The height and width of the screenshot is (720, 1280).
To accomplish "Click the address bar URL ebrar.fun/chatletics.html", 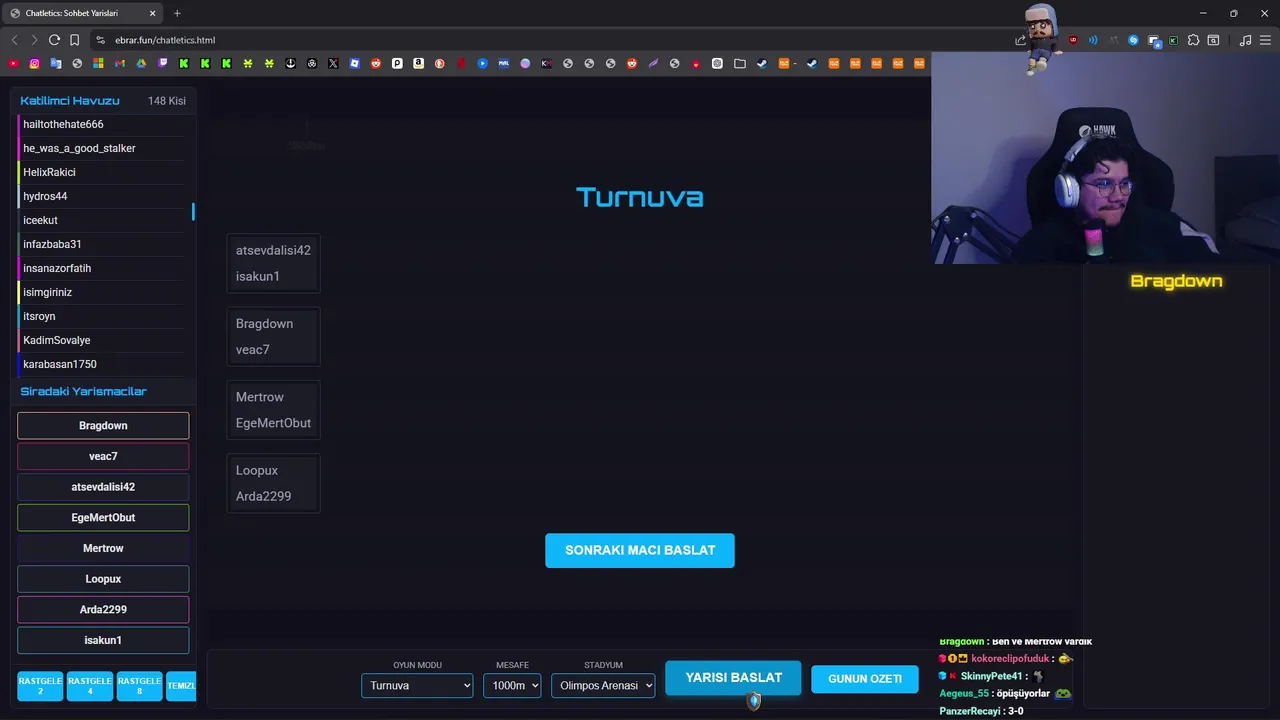I will point(165,40).
